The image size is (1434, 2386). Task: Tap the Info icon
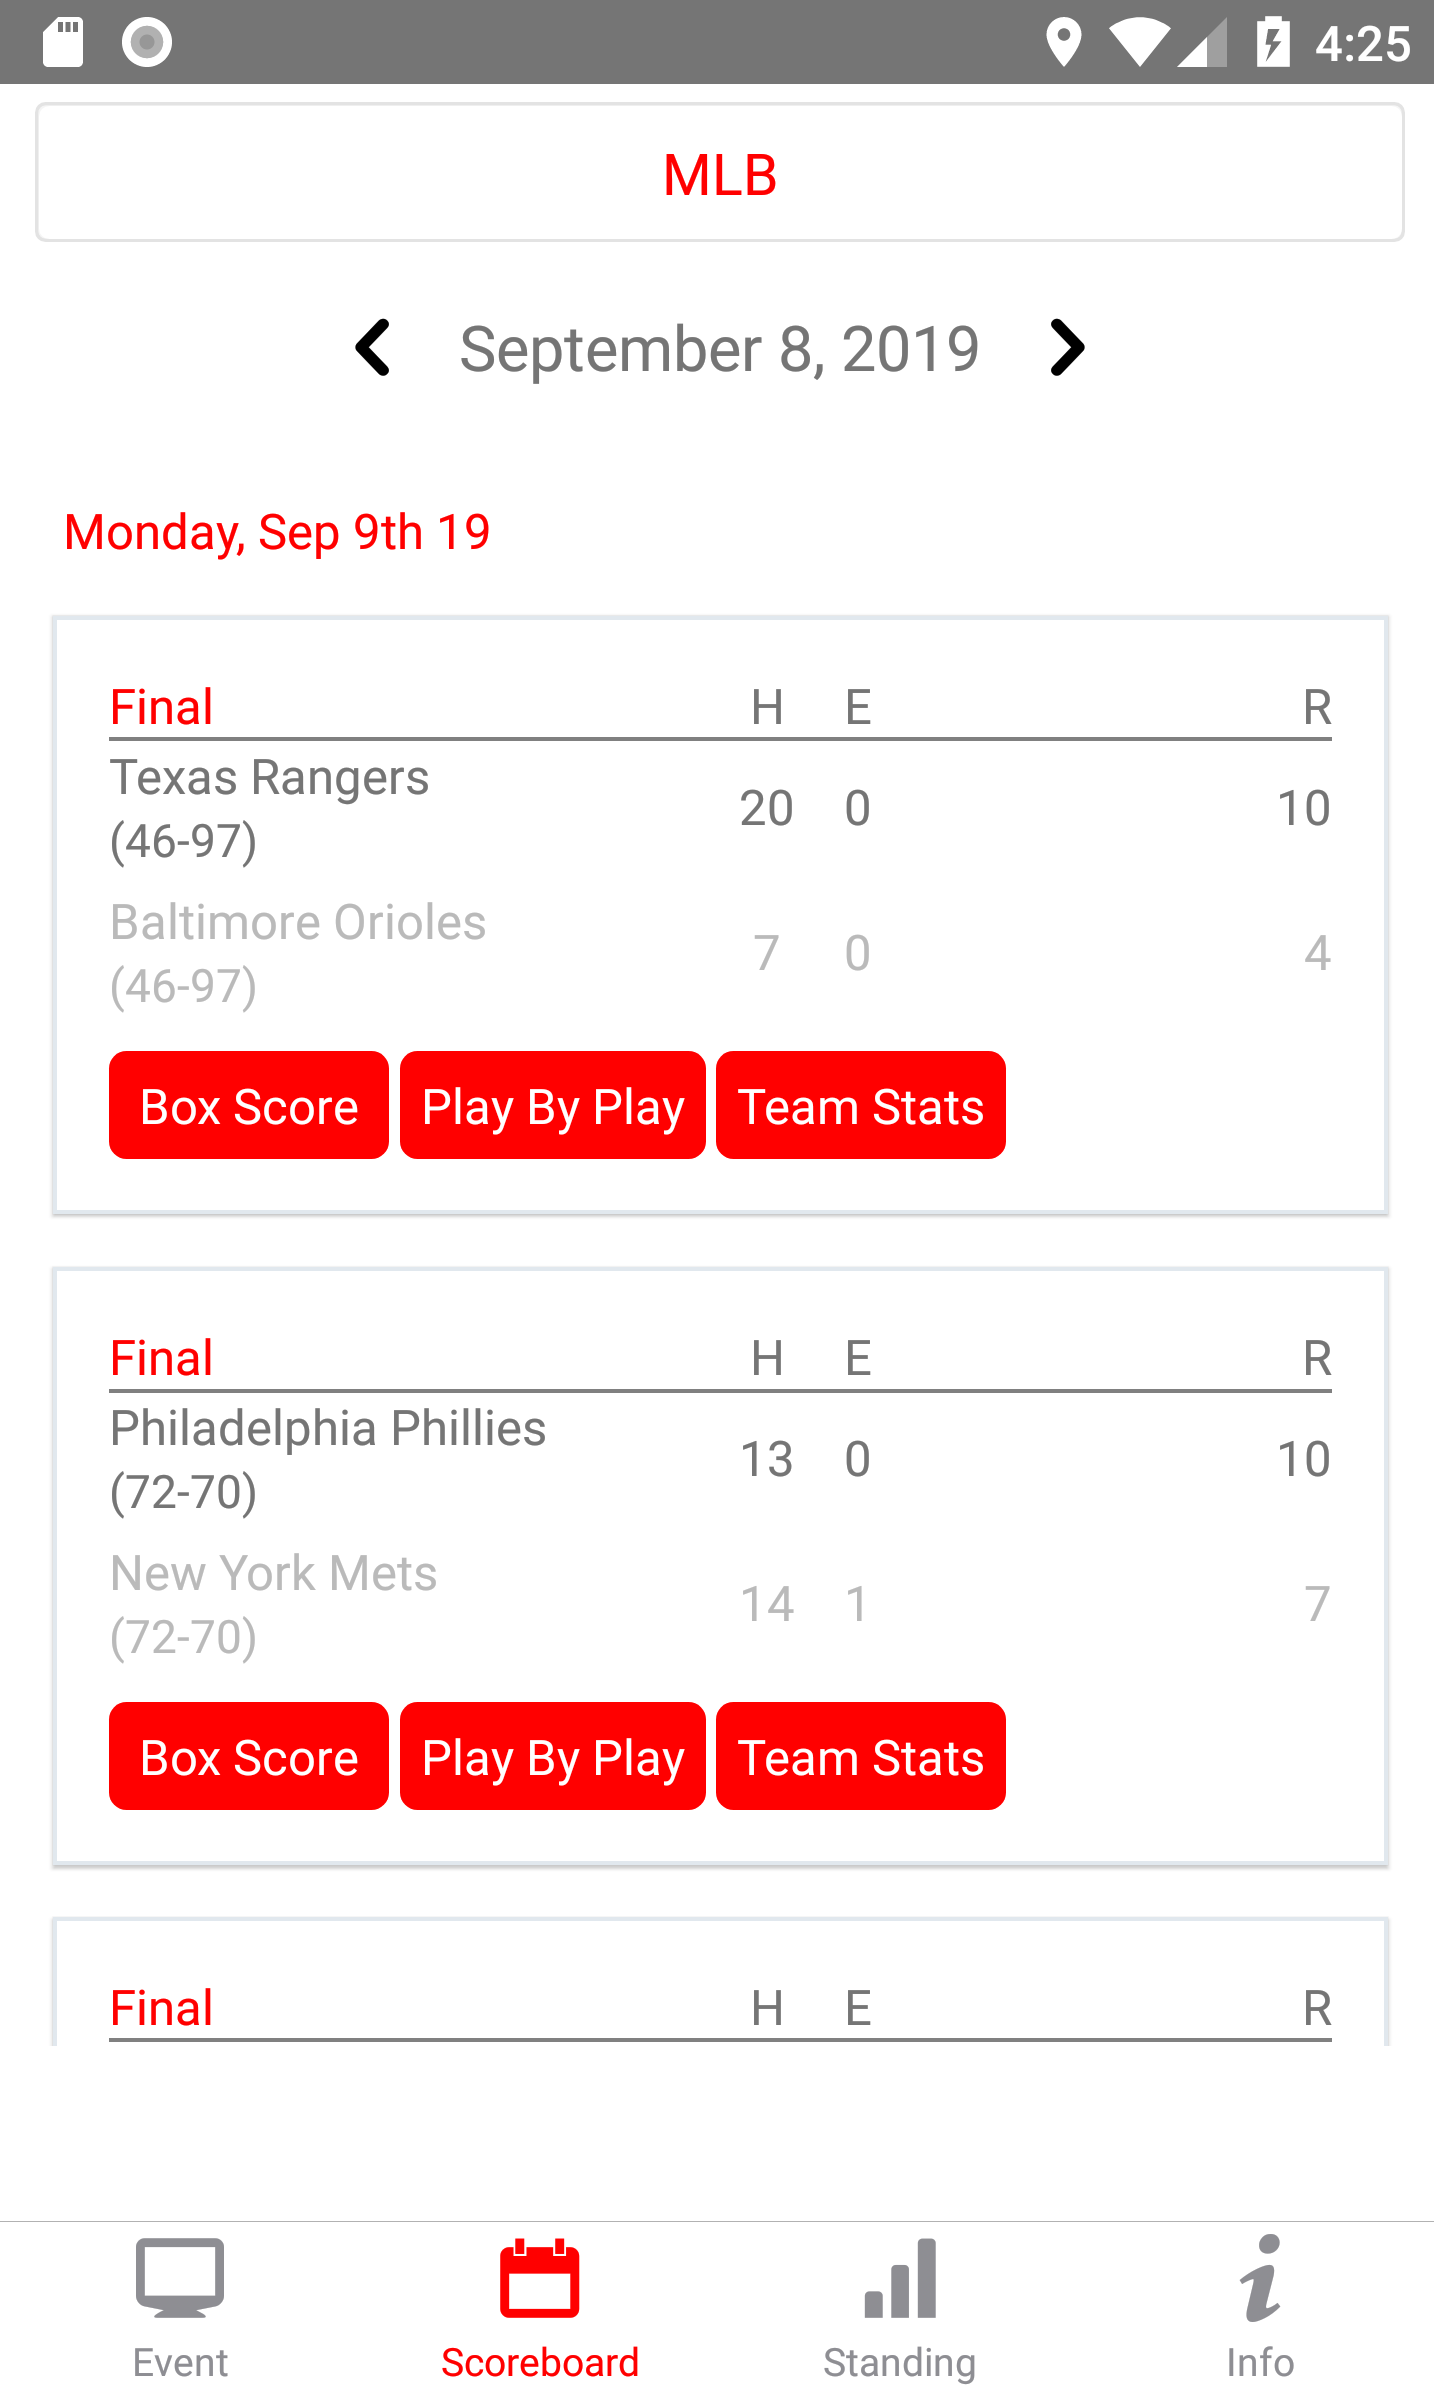coord(1260,2278)
